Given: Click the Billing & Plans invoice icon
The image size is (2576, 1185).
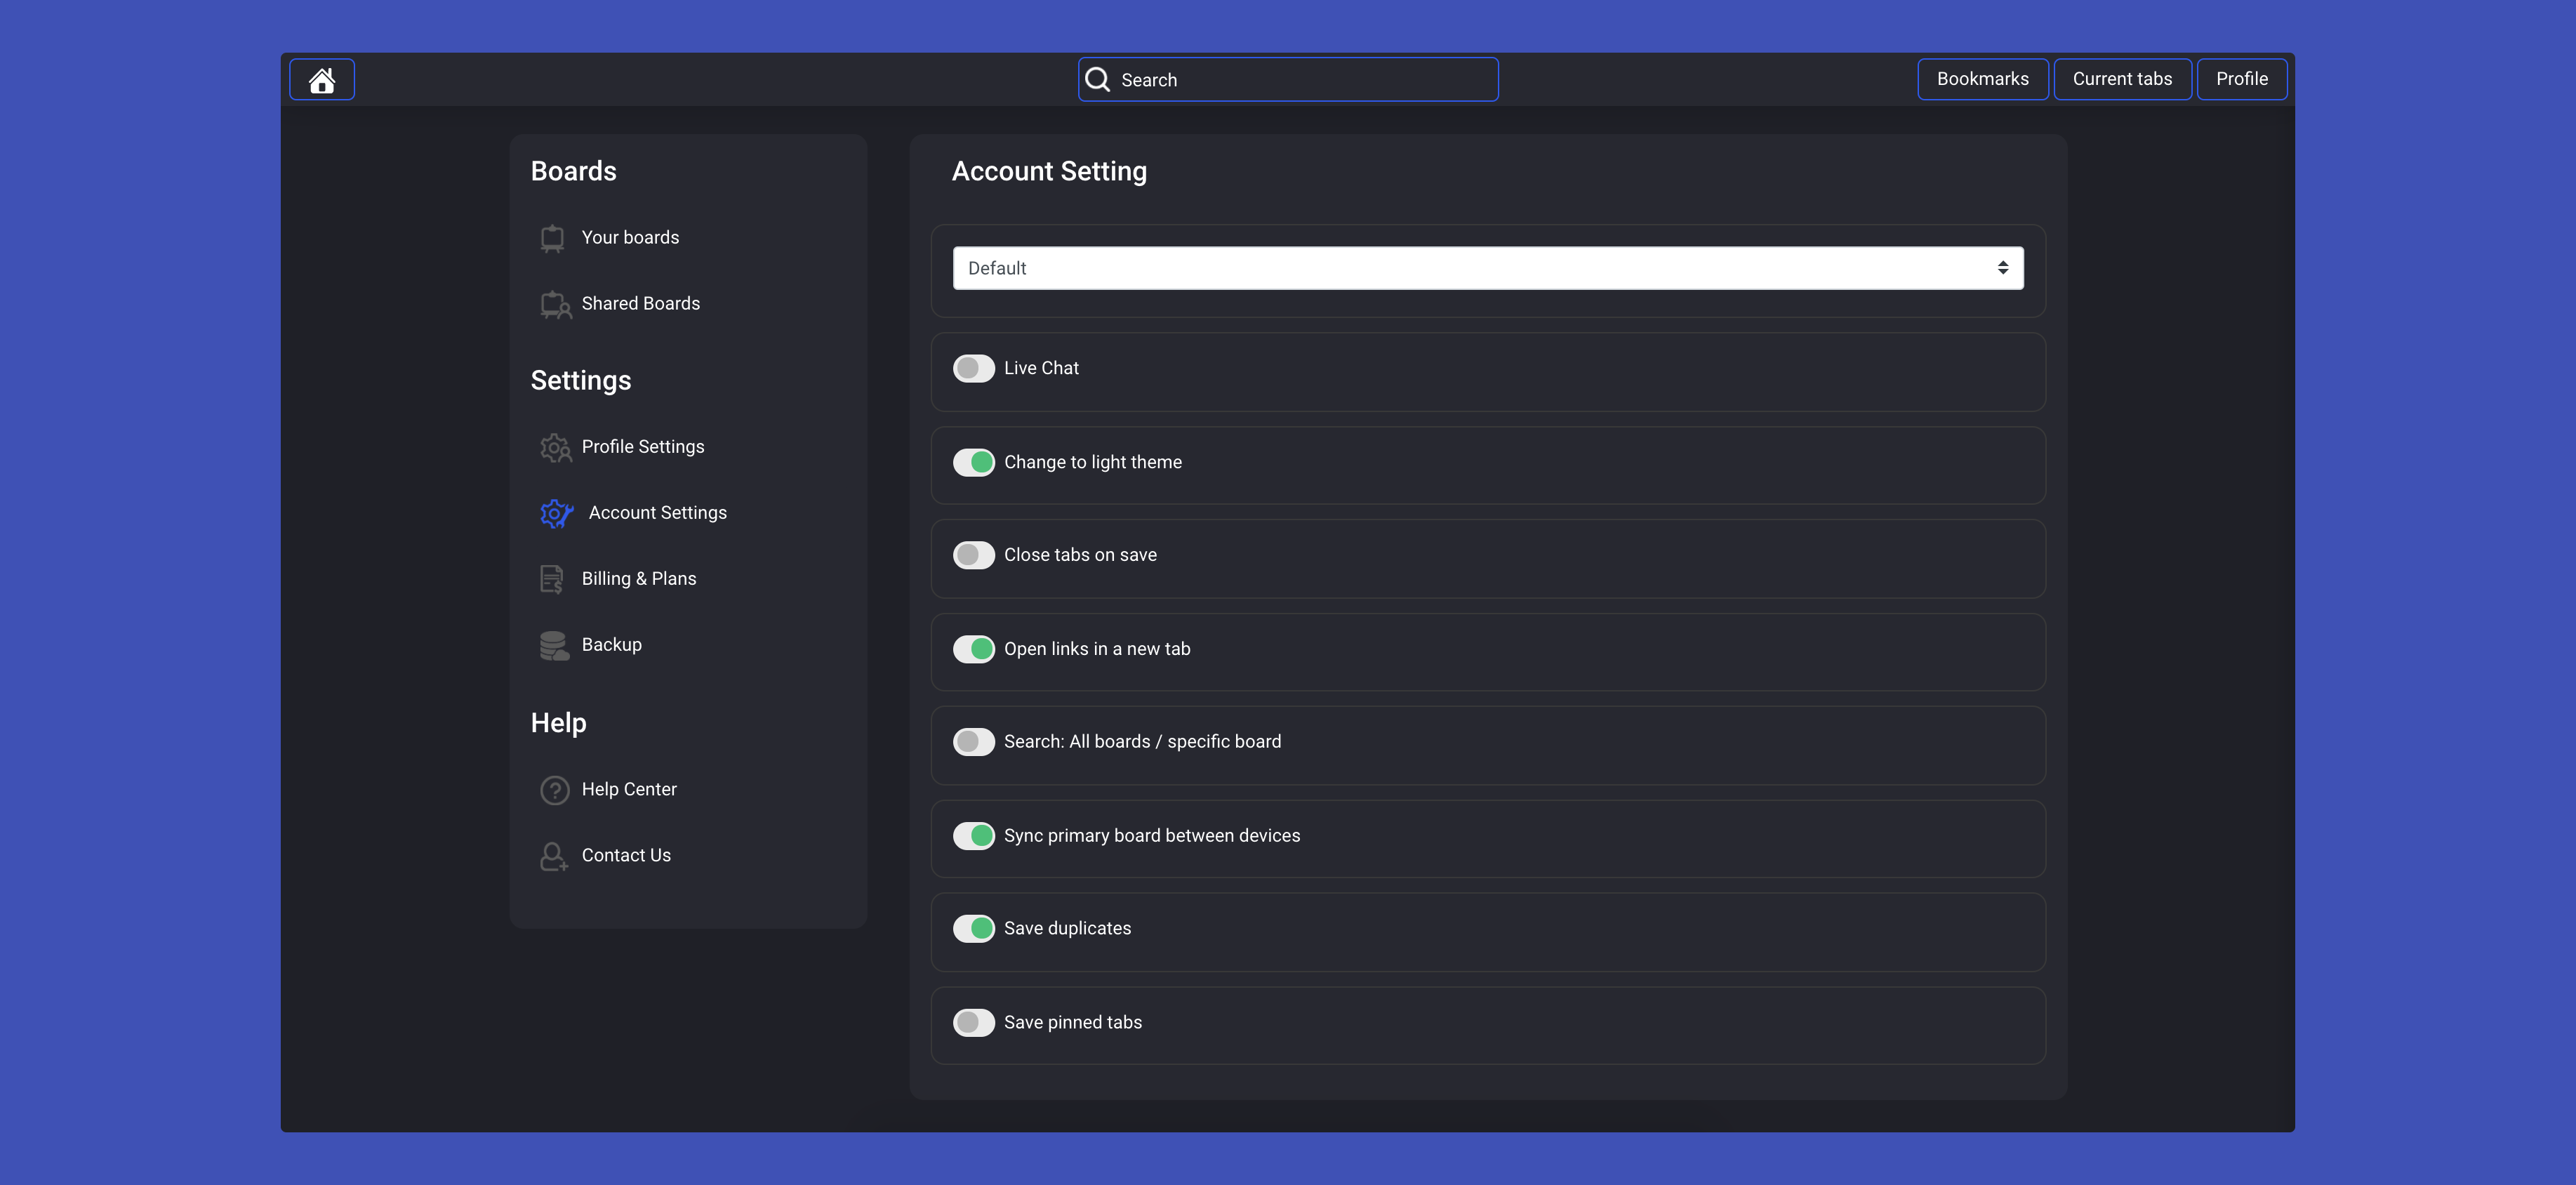Looking at the screenshot, I should [x=552, y=579].
